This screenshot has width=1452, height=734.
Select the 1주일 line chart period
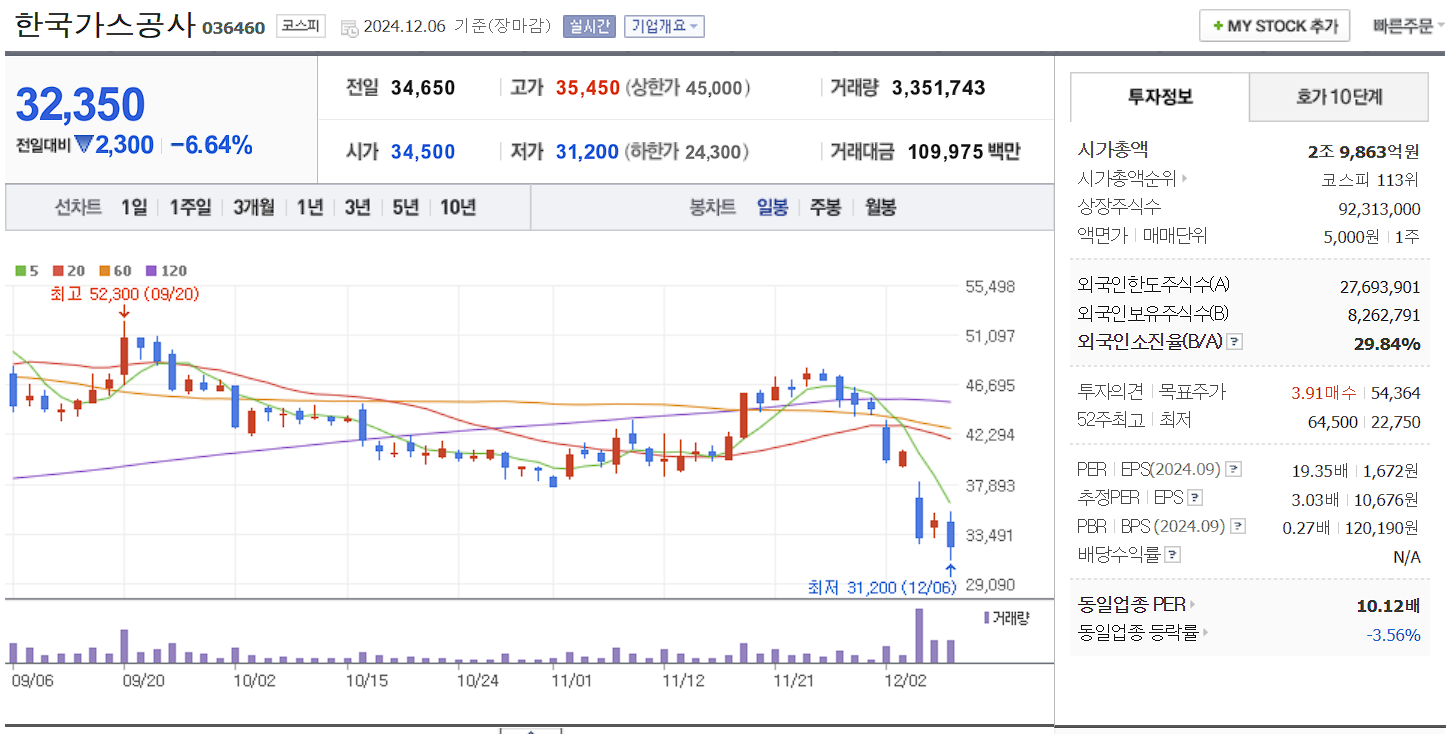tap(190, 207)
